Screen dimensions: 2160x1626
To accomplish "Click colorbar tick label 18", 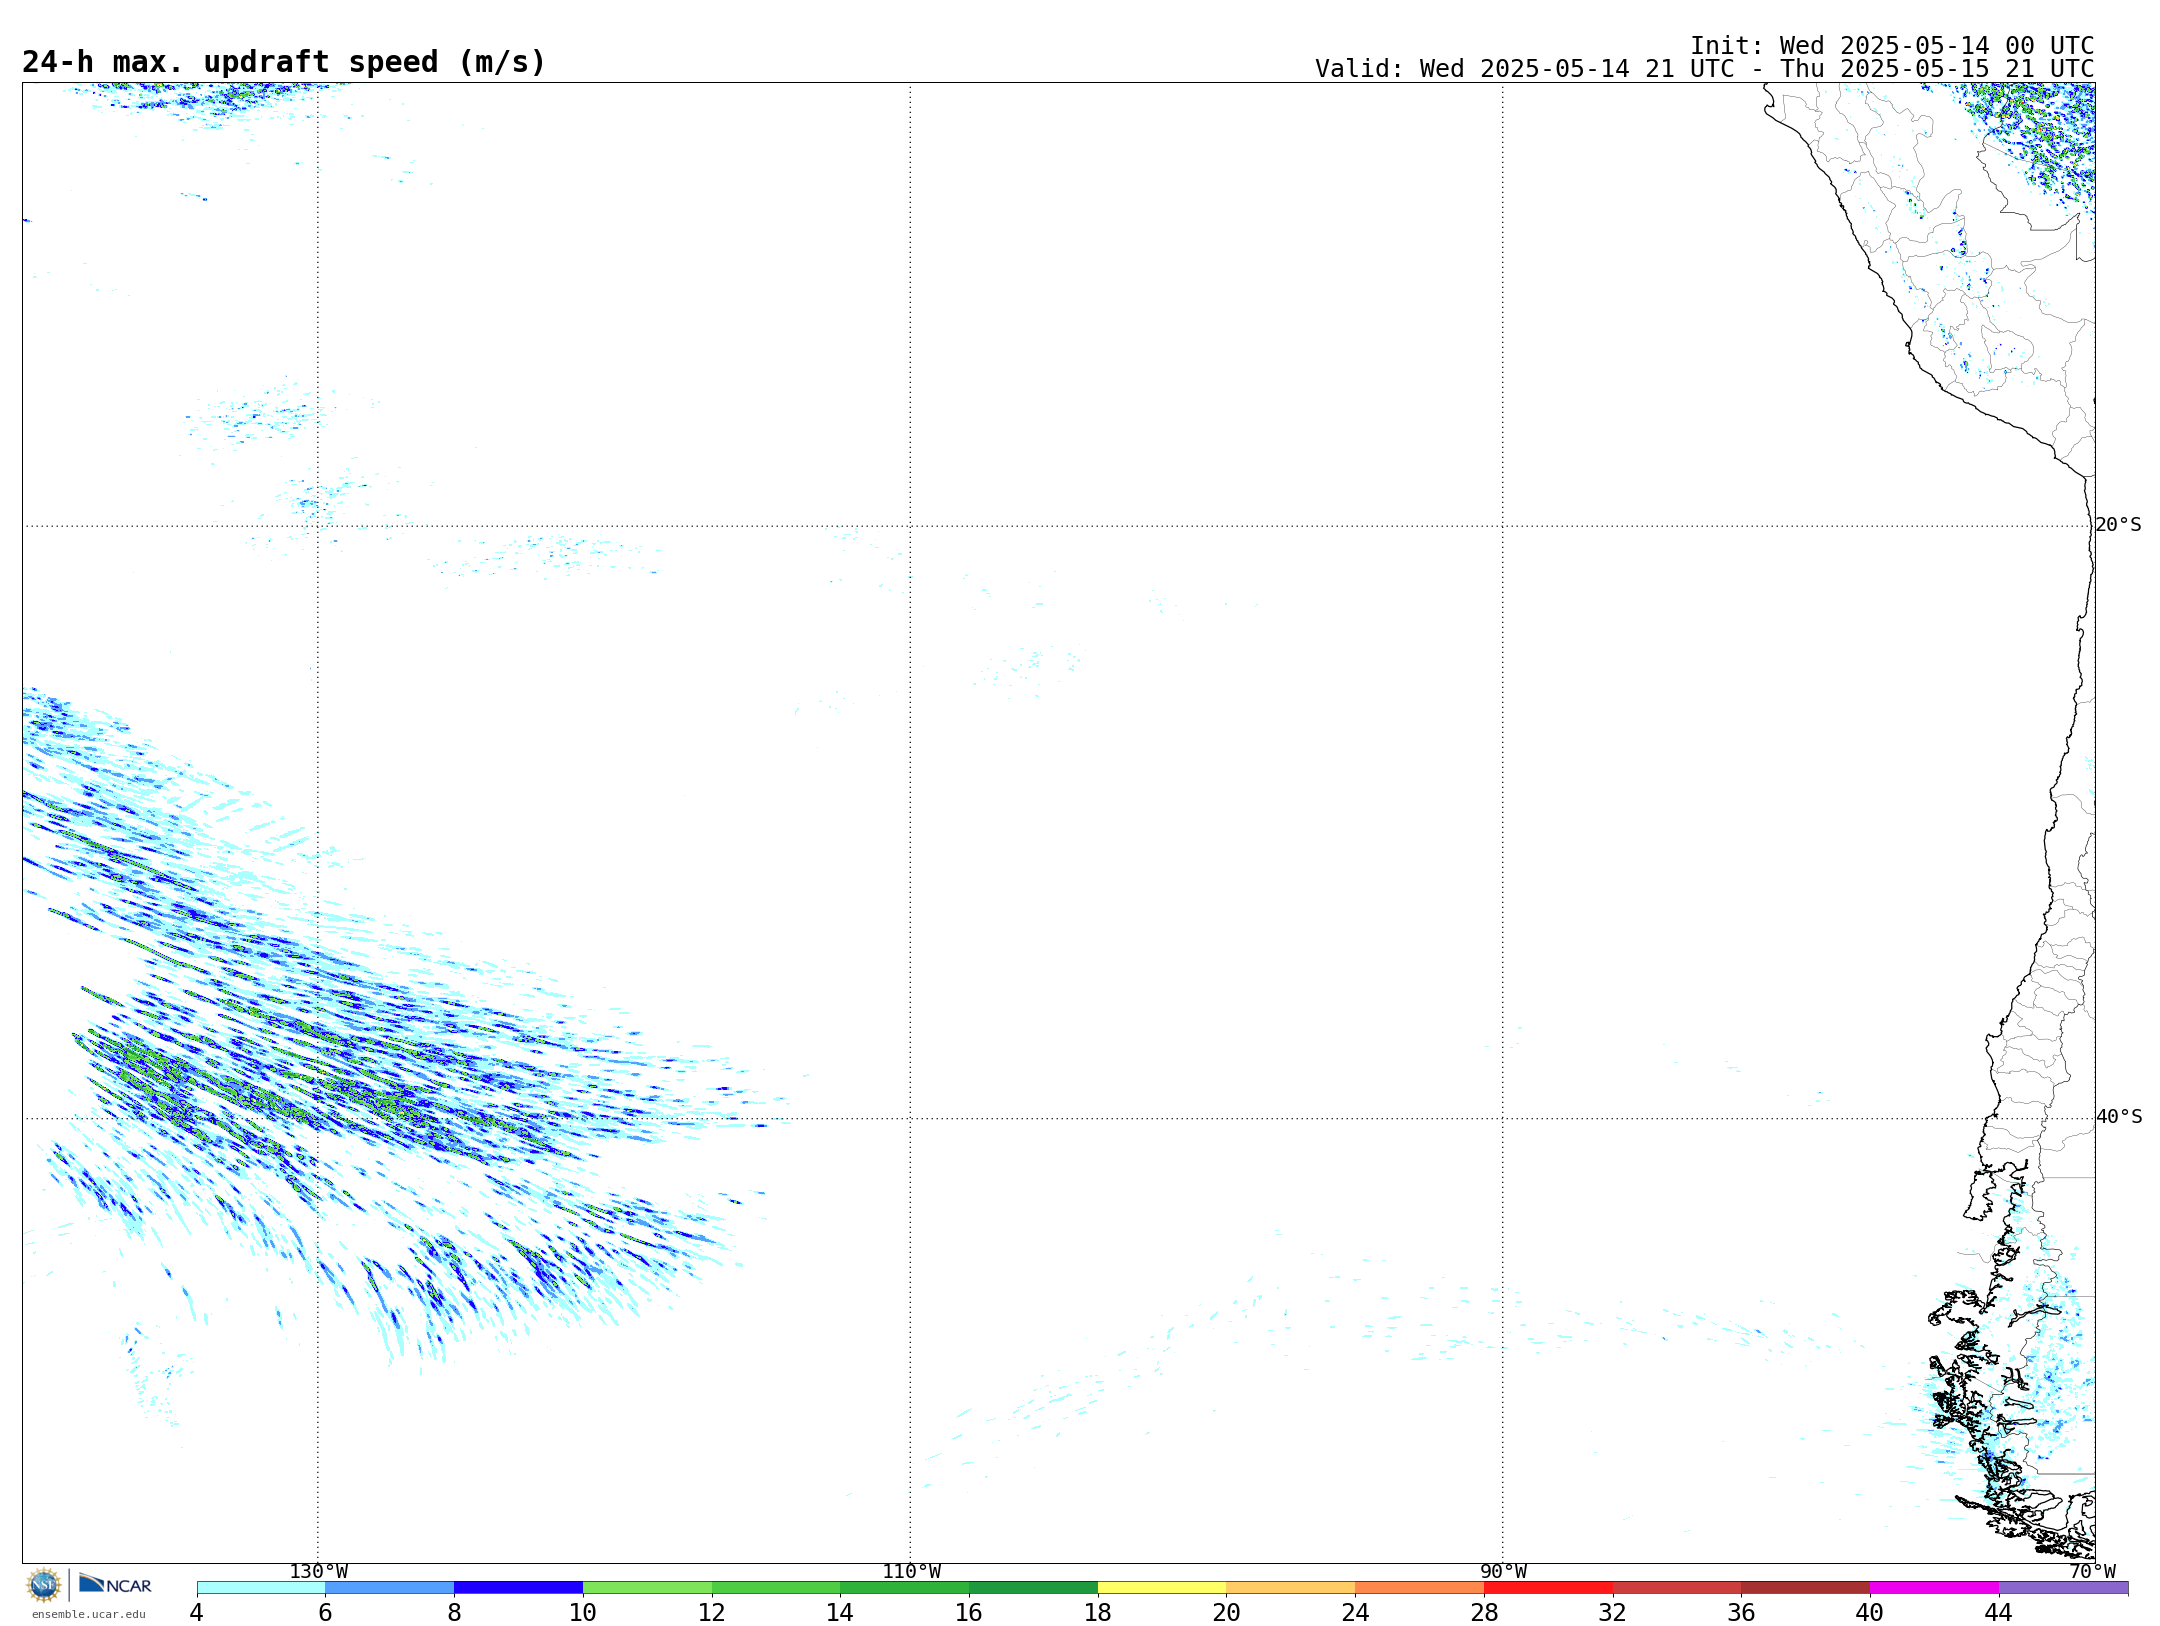I will click(1098, 1613).
